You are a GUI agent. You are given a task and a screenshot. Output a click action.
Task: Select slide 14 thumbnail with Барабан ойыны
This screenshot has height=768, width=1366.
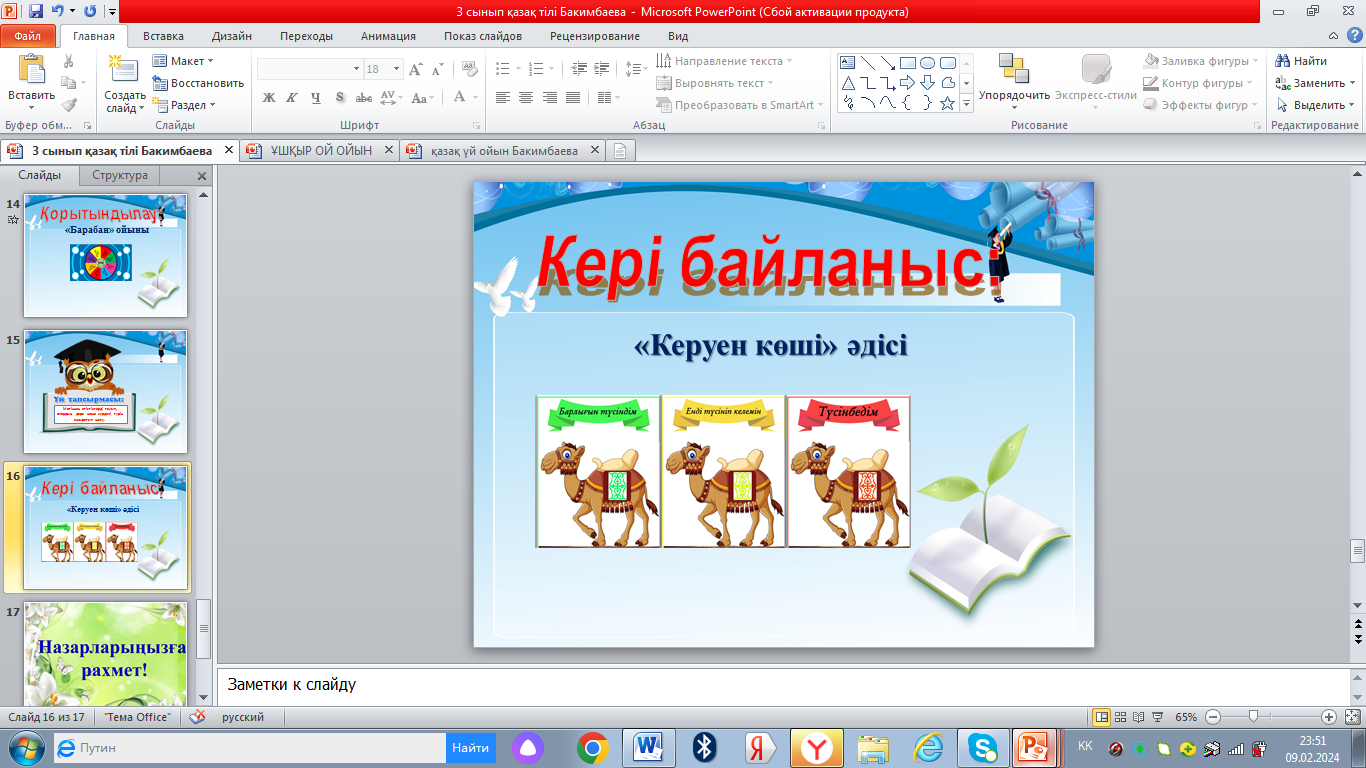[105, 255]
